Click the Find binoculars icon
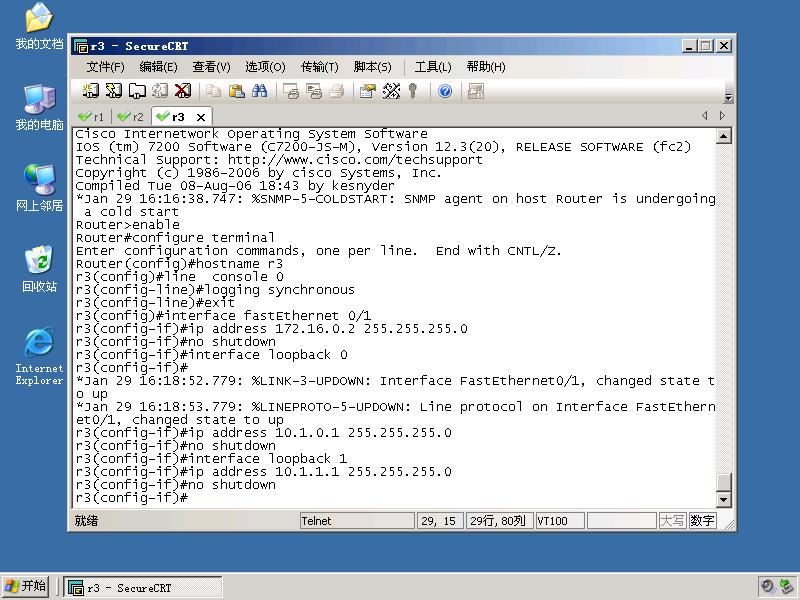 pos(259,91)
